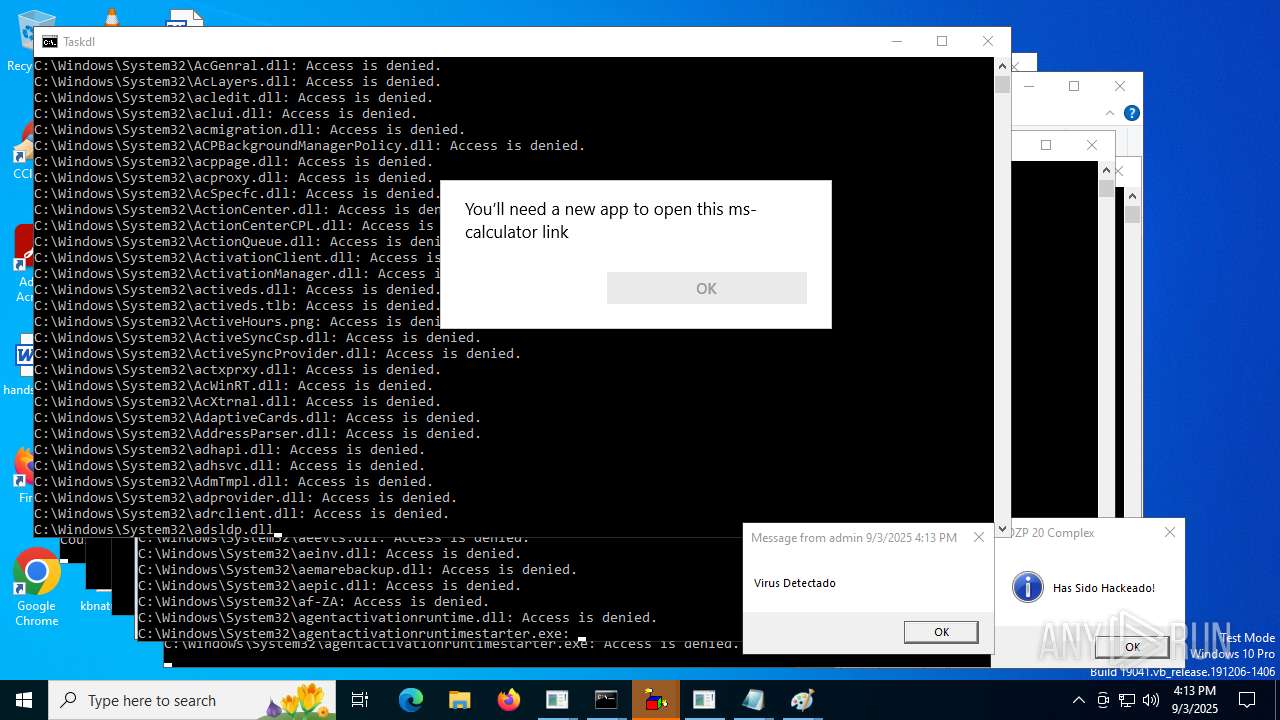Click OK in the ms-calculator link dialog
Viewport: 1280px width, 720px height.
[706, 288]
